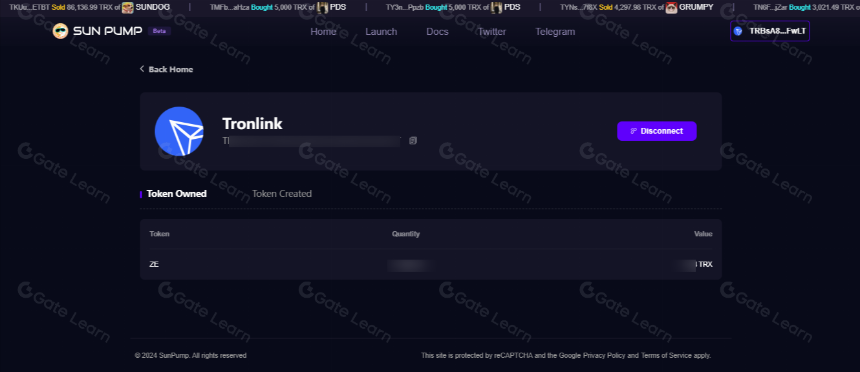Click the GRUMPY token icon in ticker

click(x=671, y=7)
